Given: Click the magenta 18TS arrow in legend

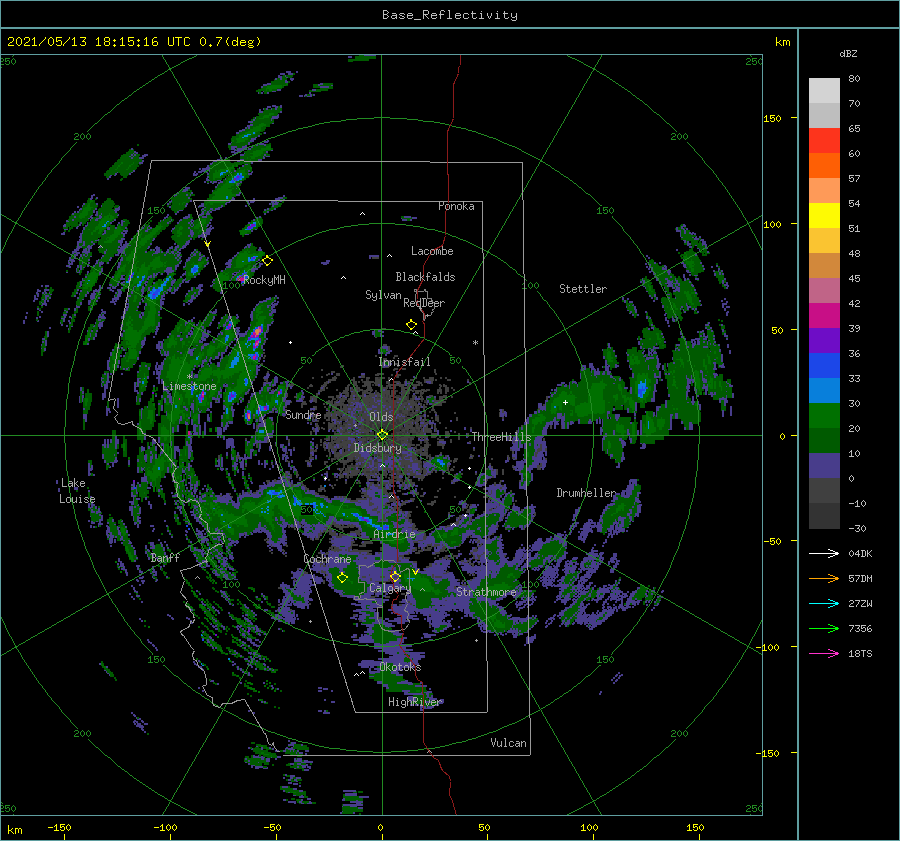Looking at the screenshot, I should 824,653.
